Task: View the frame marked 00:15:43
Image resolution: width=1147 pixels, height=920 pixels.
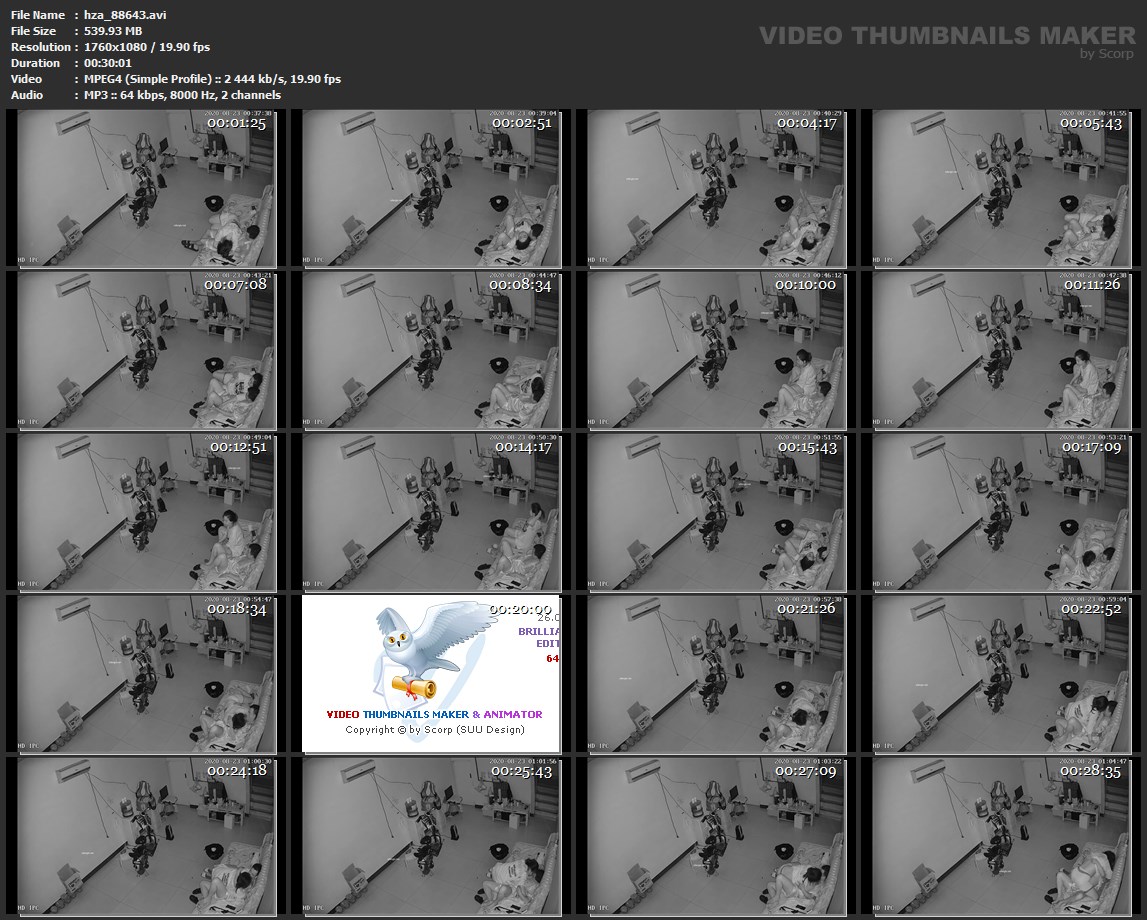Action: tap(716, 513)
